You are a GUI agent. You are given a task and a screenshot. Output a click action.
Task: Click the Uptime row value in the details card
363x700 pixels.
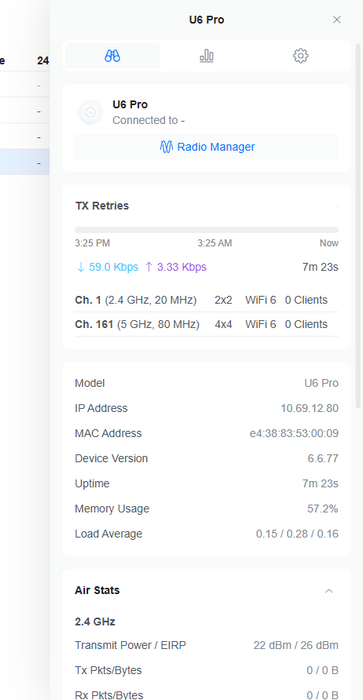coord(320,483)
